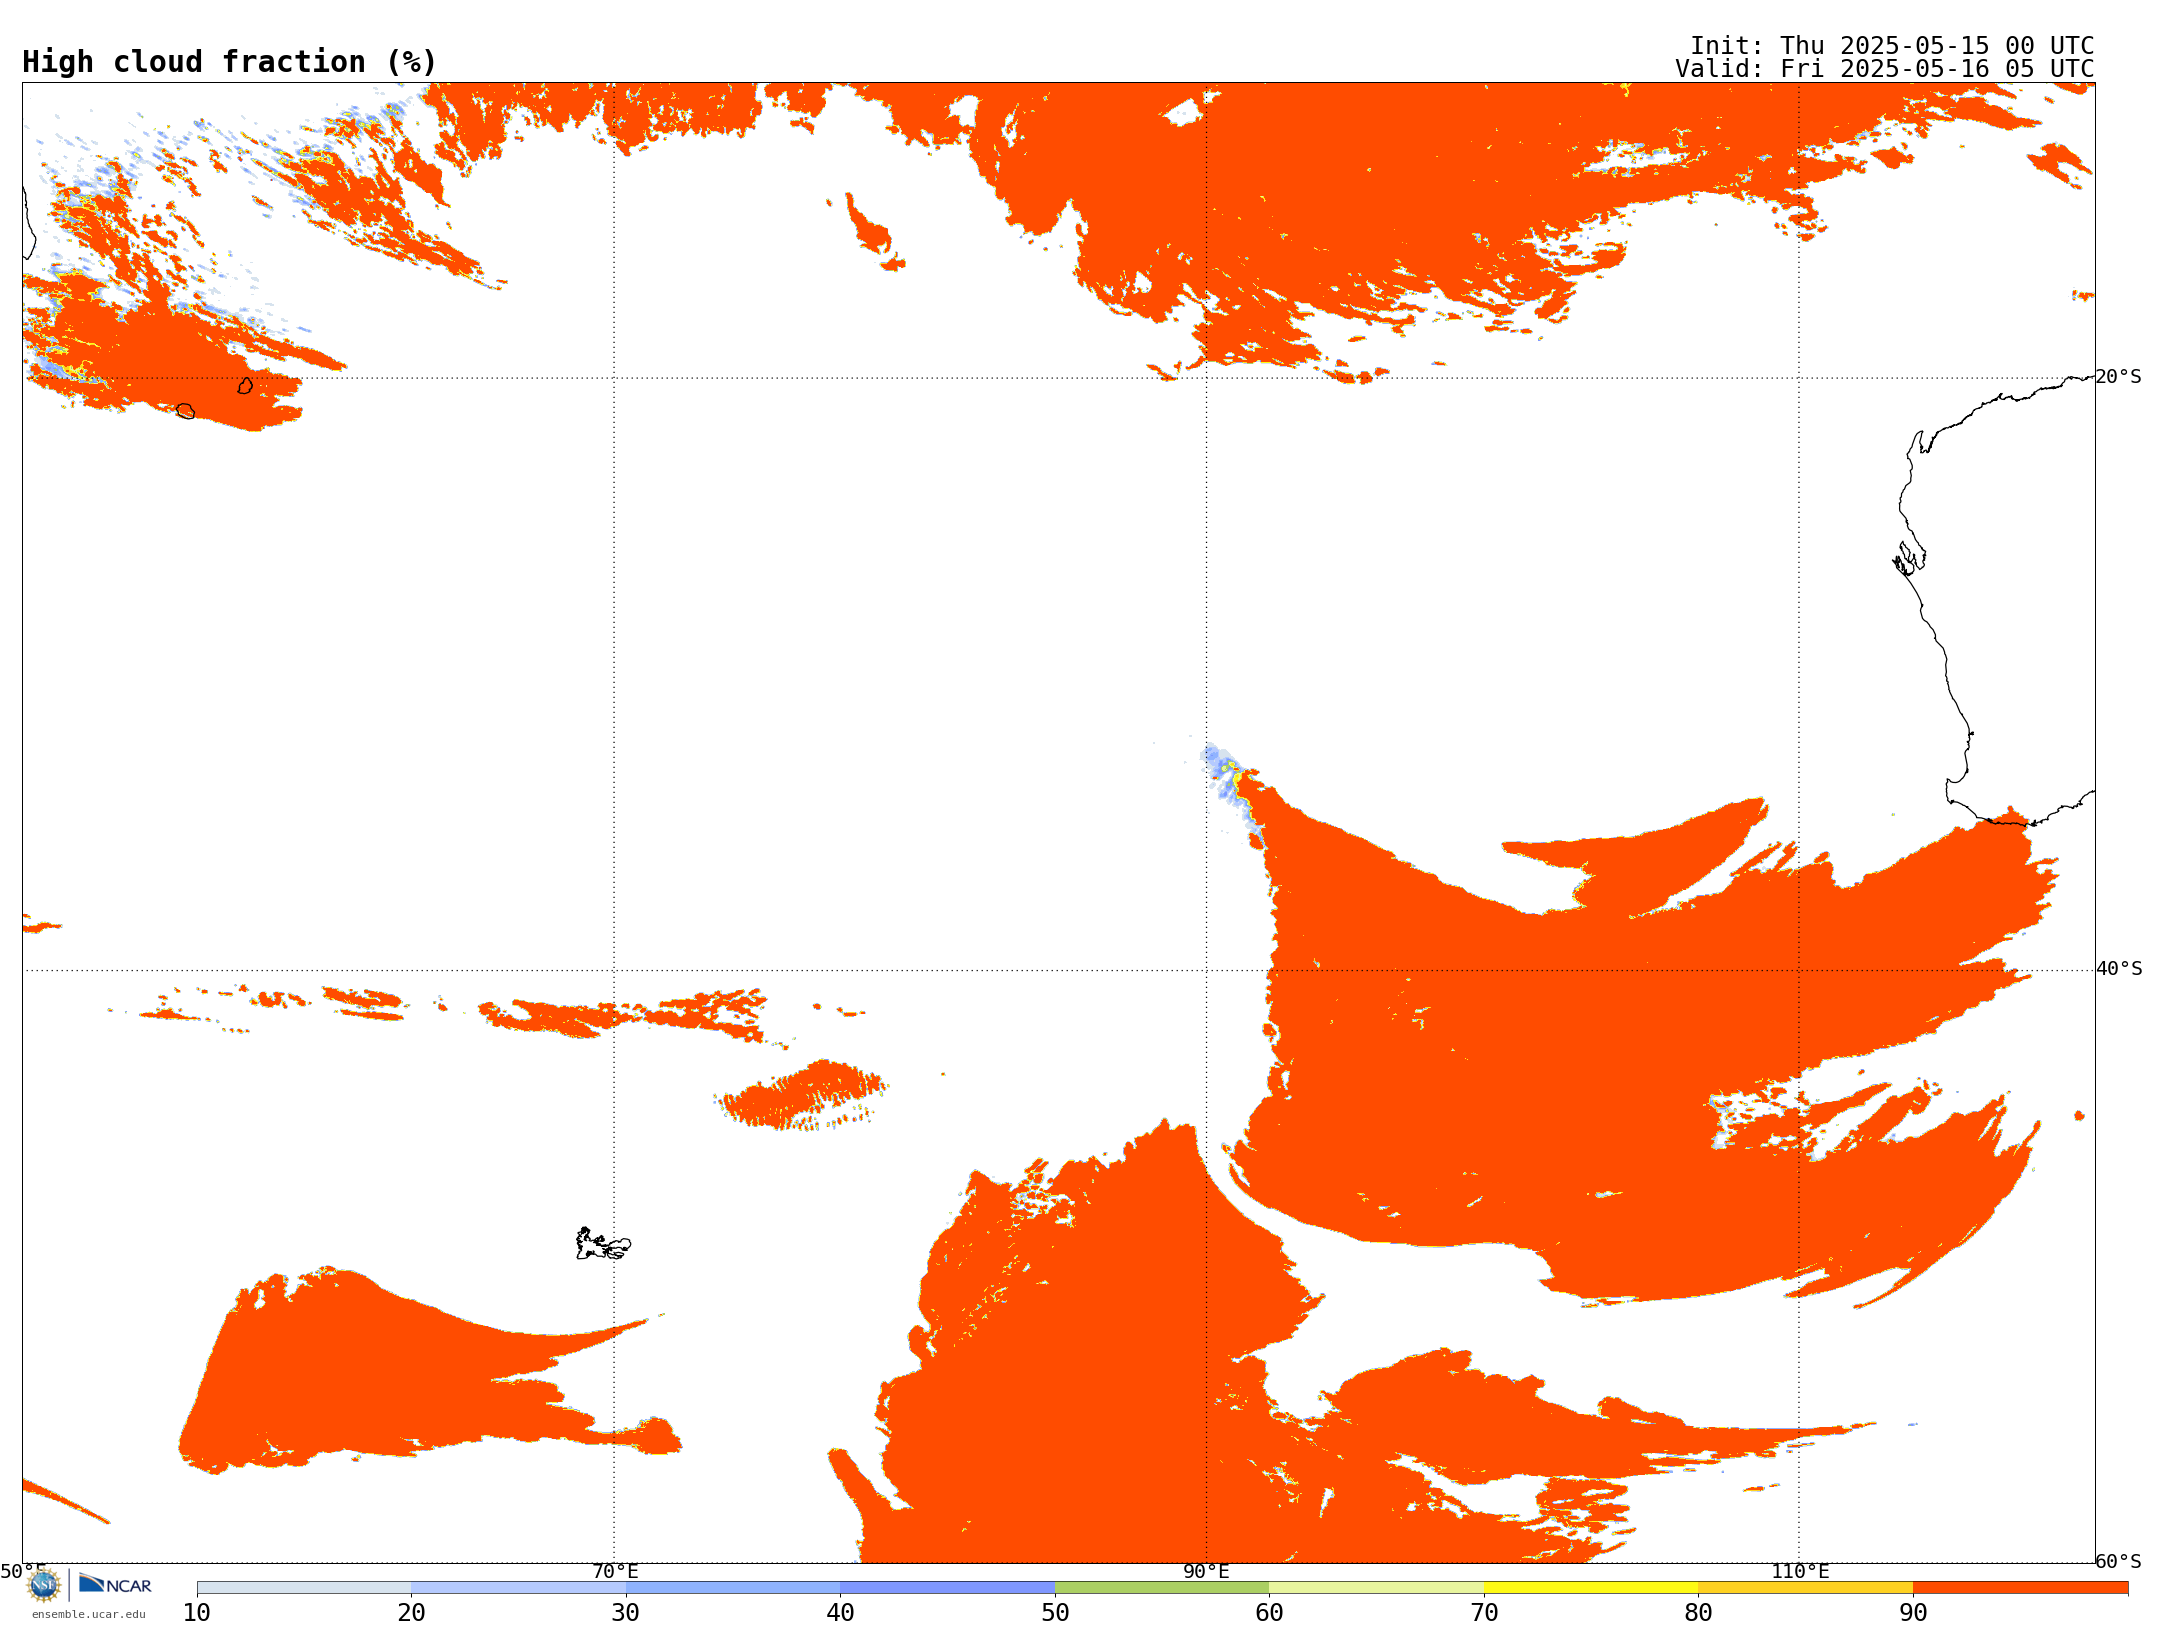This screenshot has height=1626, width=2160.
Task: Open the ensemble.ucar.edu link text
Action: (89, 1614)
